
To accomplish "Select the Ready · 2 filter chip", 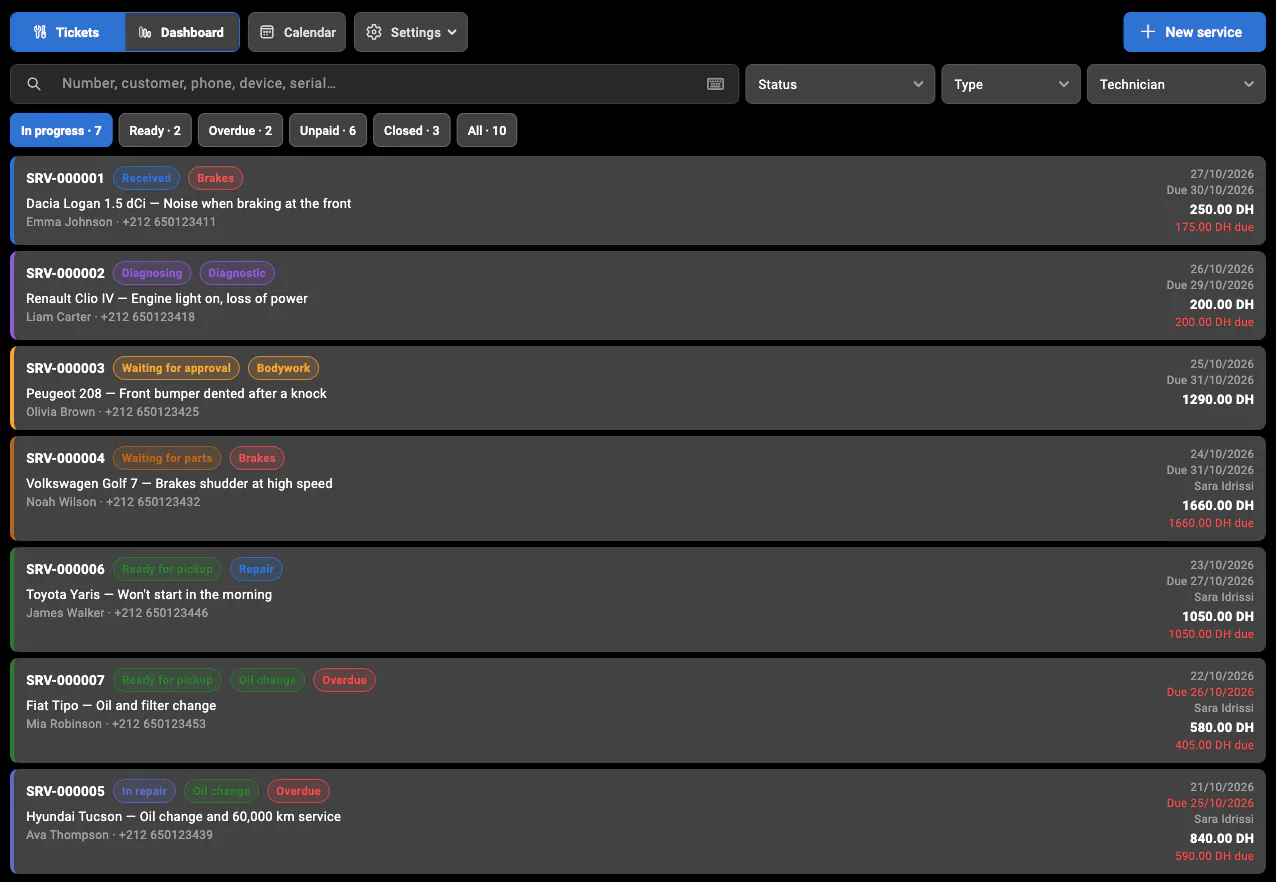I will pos(155,130).
